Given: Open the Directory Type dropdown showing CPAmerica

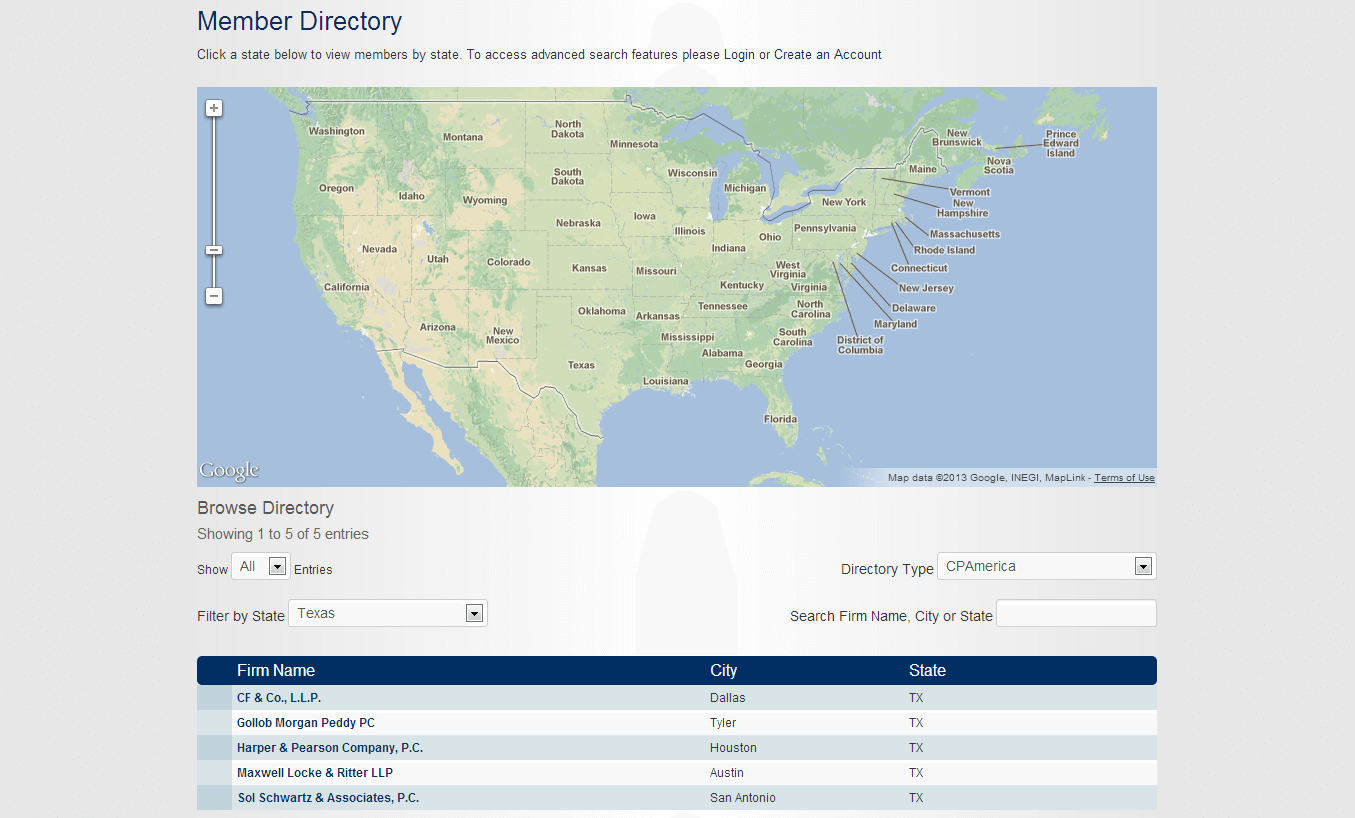Looking at the screenshot, I should [x=1143, y=566].
